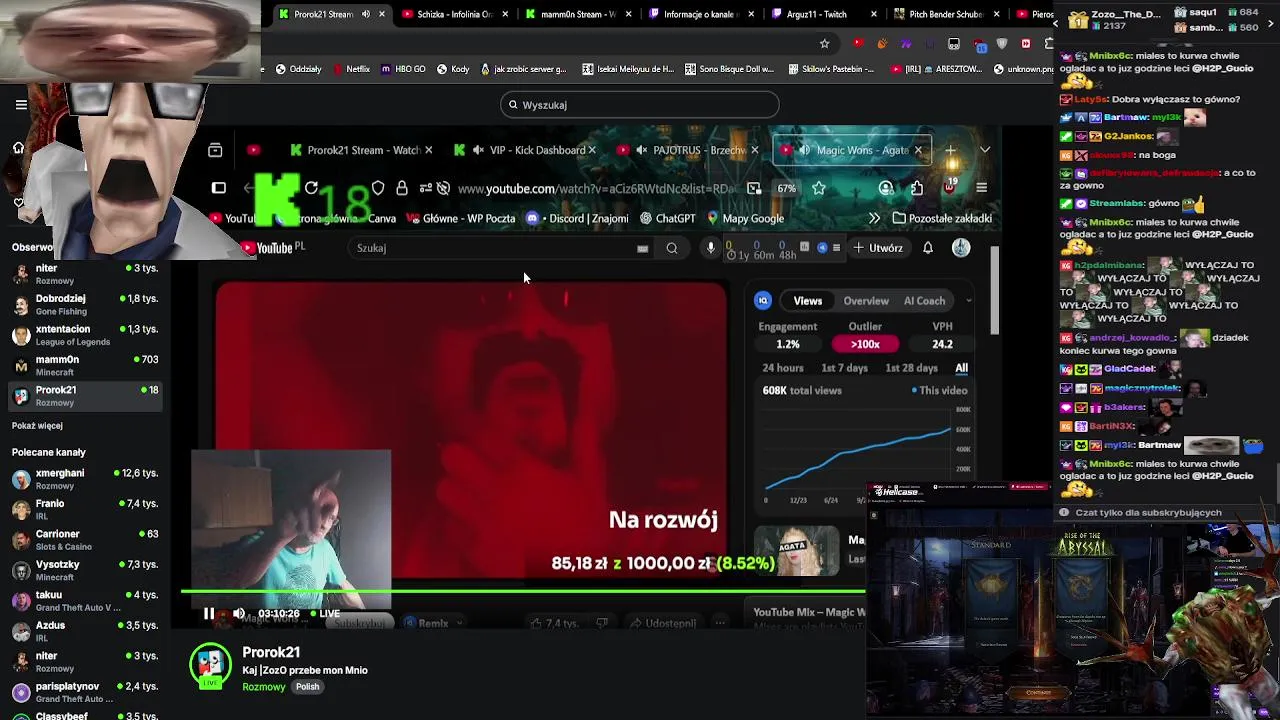Open the Oddziały bookmark
The image size is (1280, 720).
click(298, 69)
